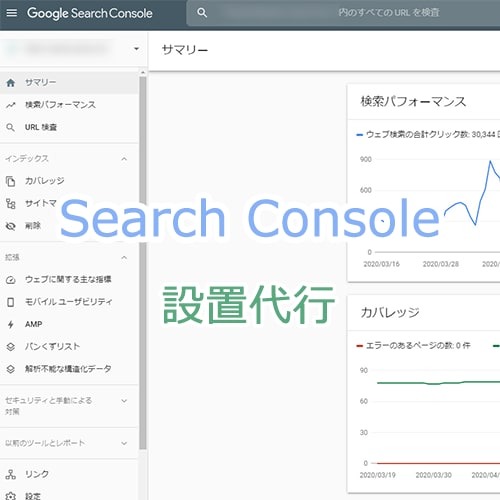Click the blue ウェブ検索の合計クリック数 legend
This screenshot has height=500, width=500.
click(x=428, y=135)
